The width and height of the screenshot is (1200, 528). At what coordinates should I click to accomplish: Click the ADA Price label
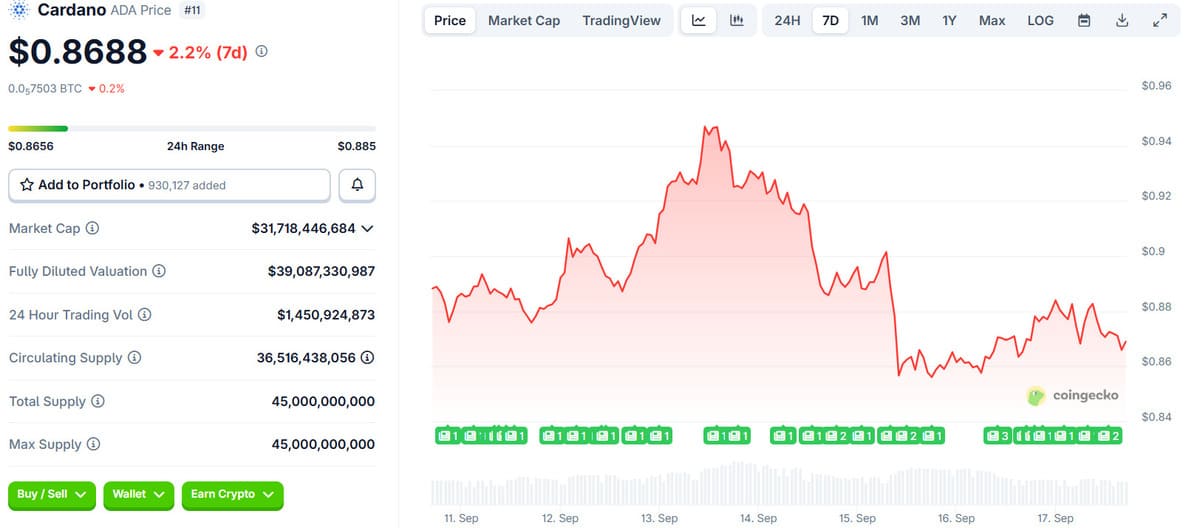pos(141,10)
